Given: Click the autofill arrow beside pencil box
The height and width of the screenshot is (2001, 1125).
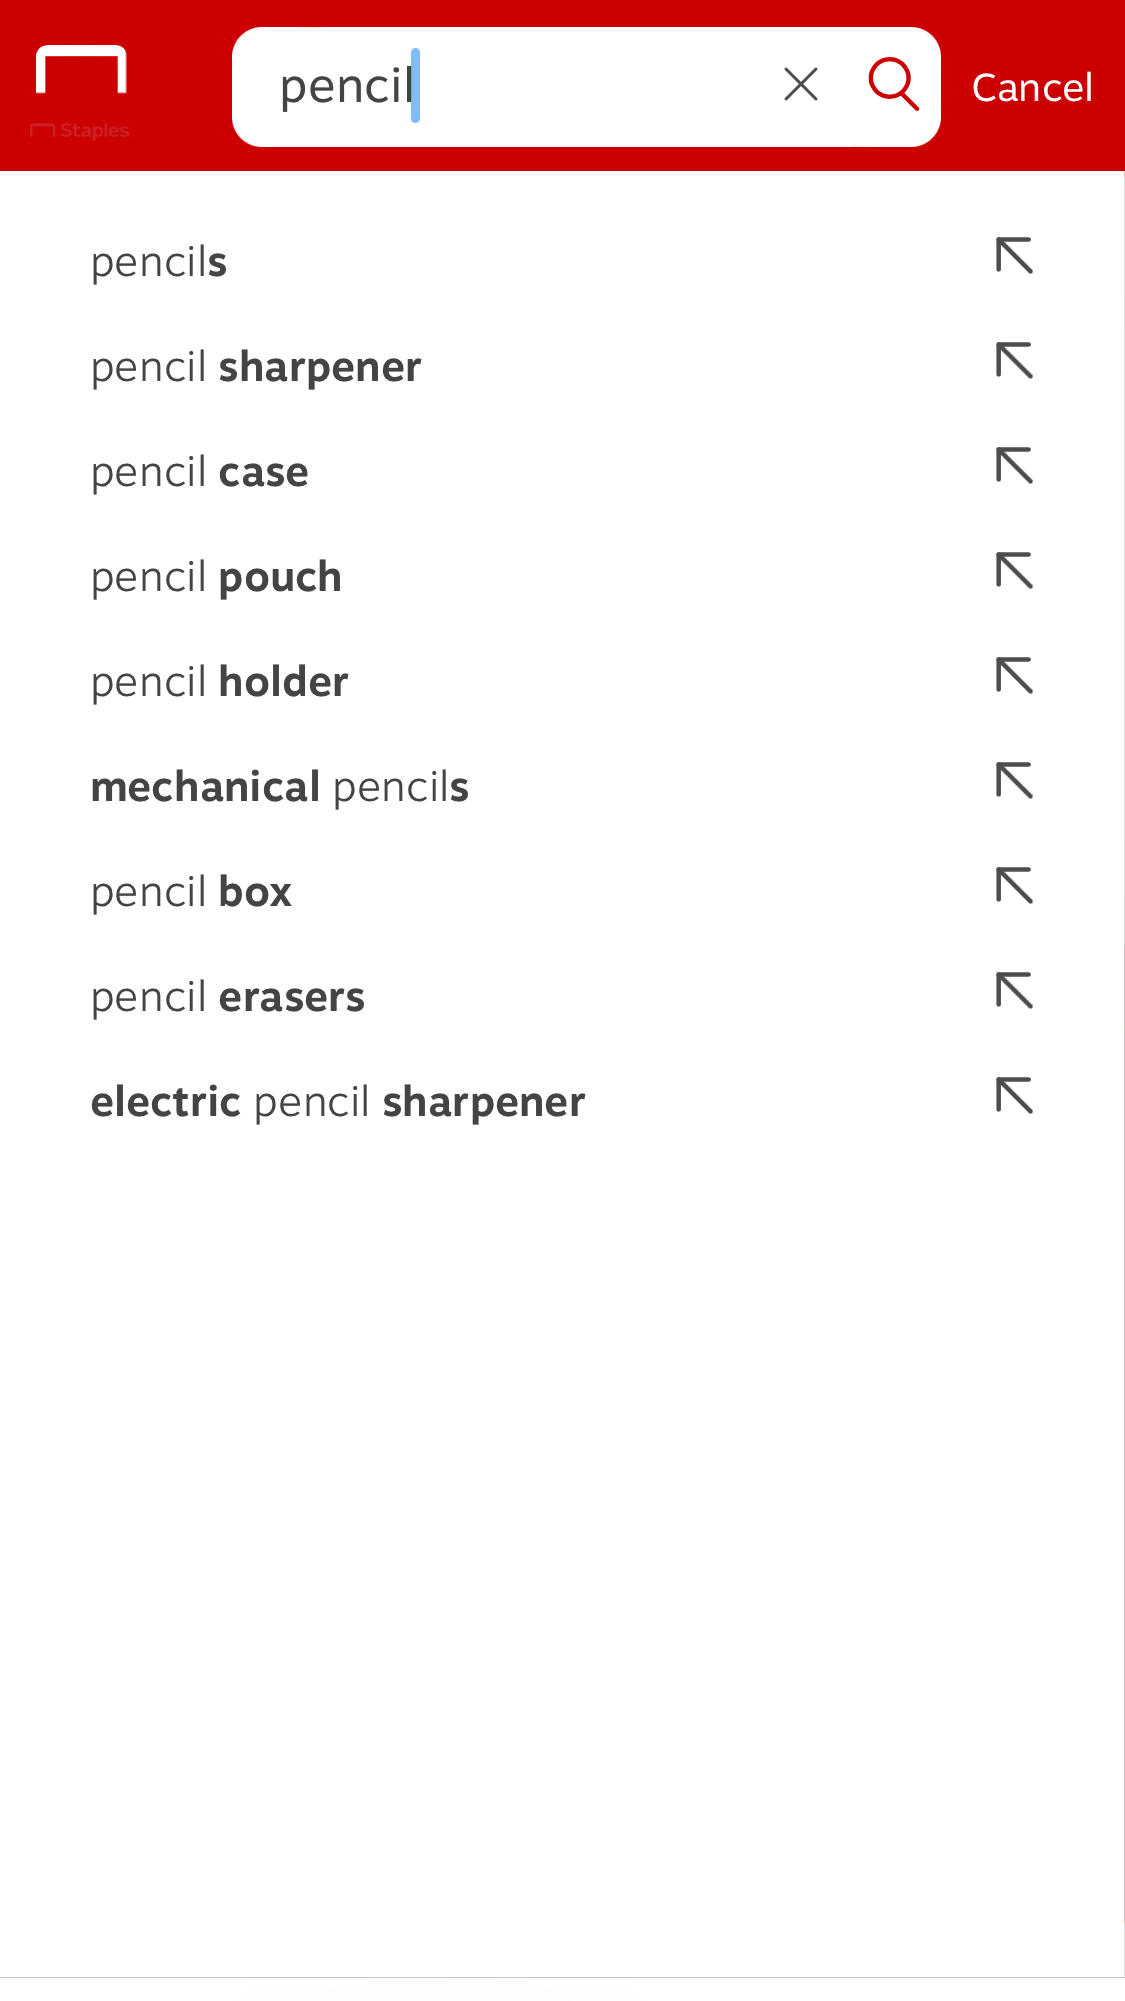Looking at the screenshot, I should tap(1014, 887).
